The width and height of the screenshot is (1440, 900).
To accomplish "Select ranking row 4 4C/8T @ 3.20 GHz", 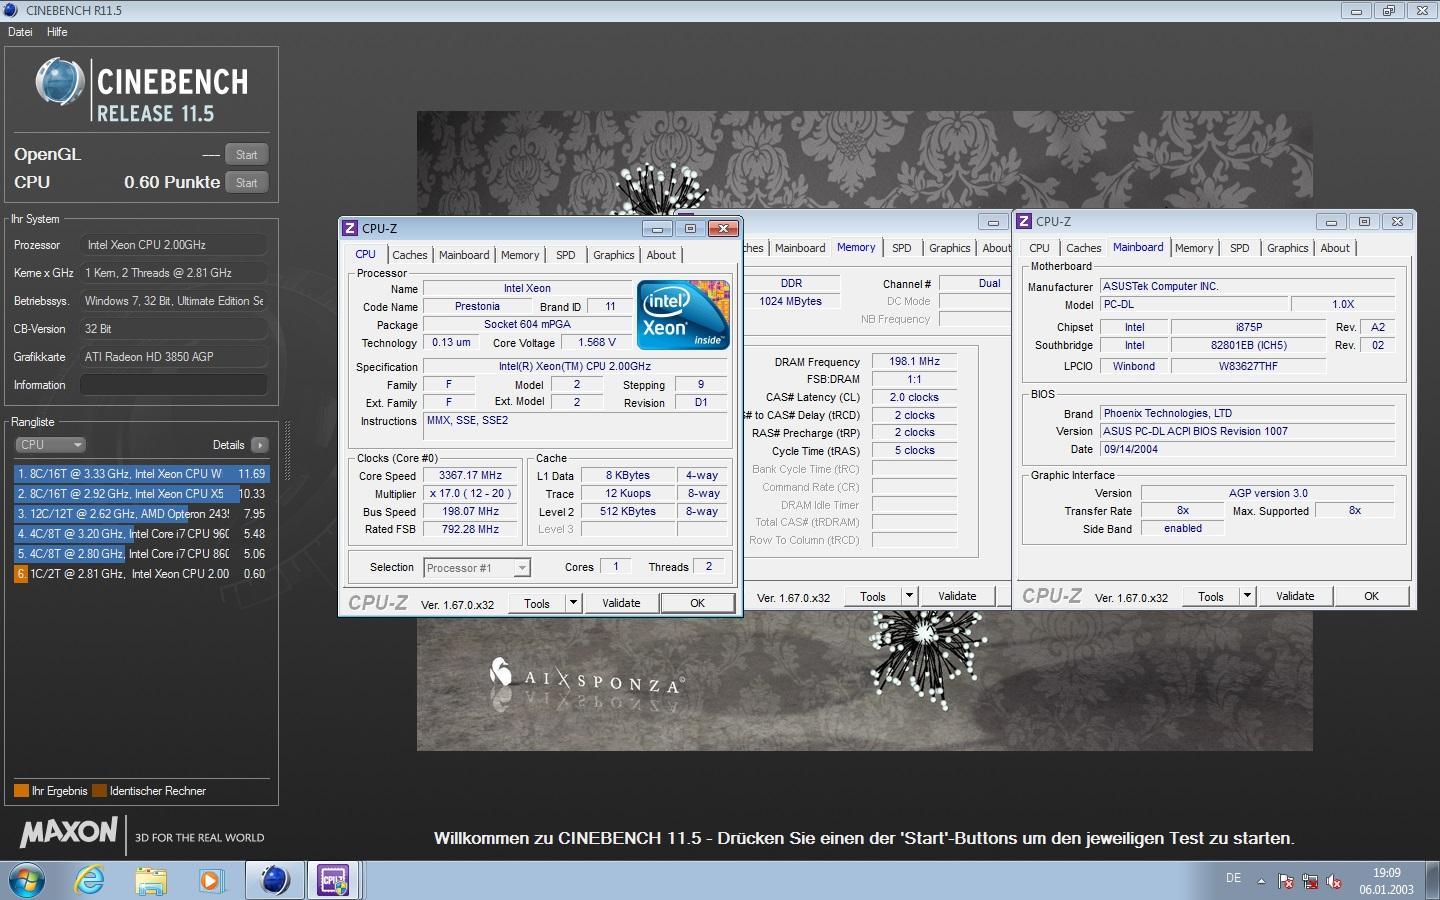I will click(141, 534).
